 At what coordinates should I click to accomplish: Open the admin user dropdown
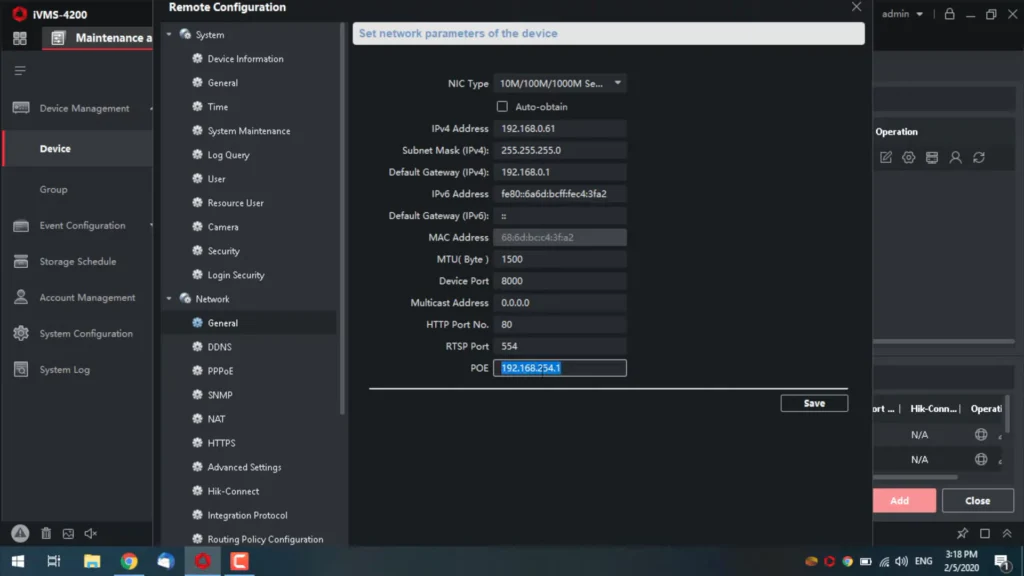coord(902,14)
